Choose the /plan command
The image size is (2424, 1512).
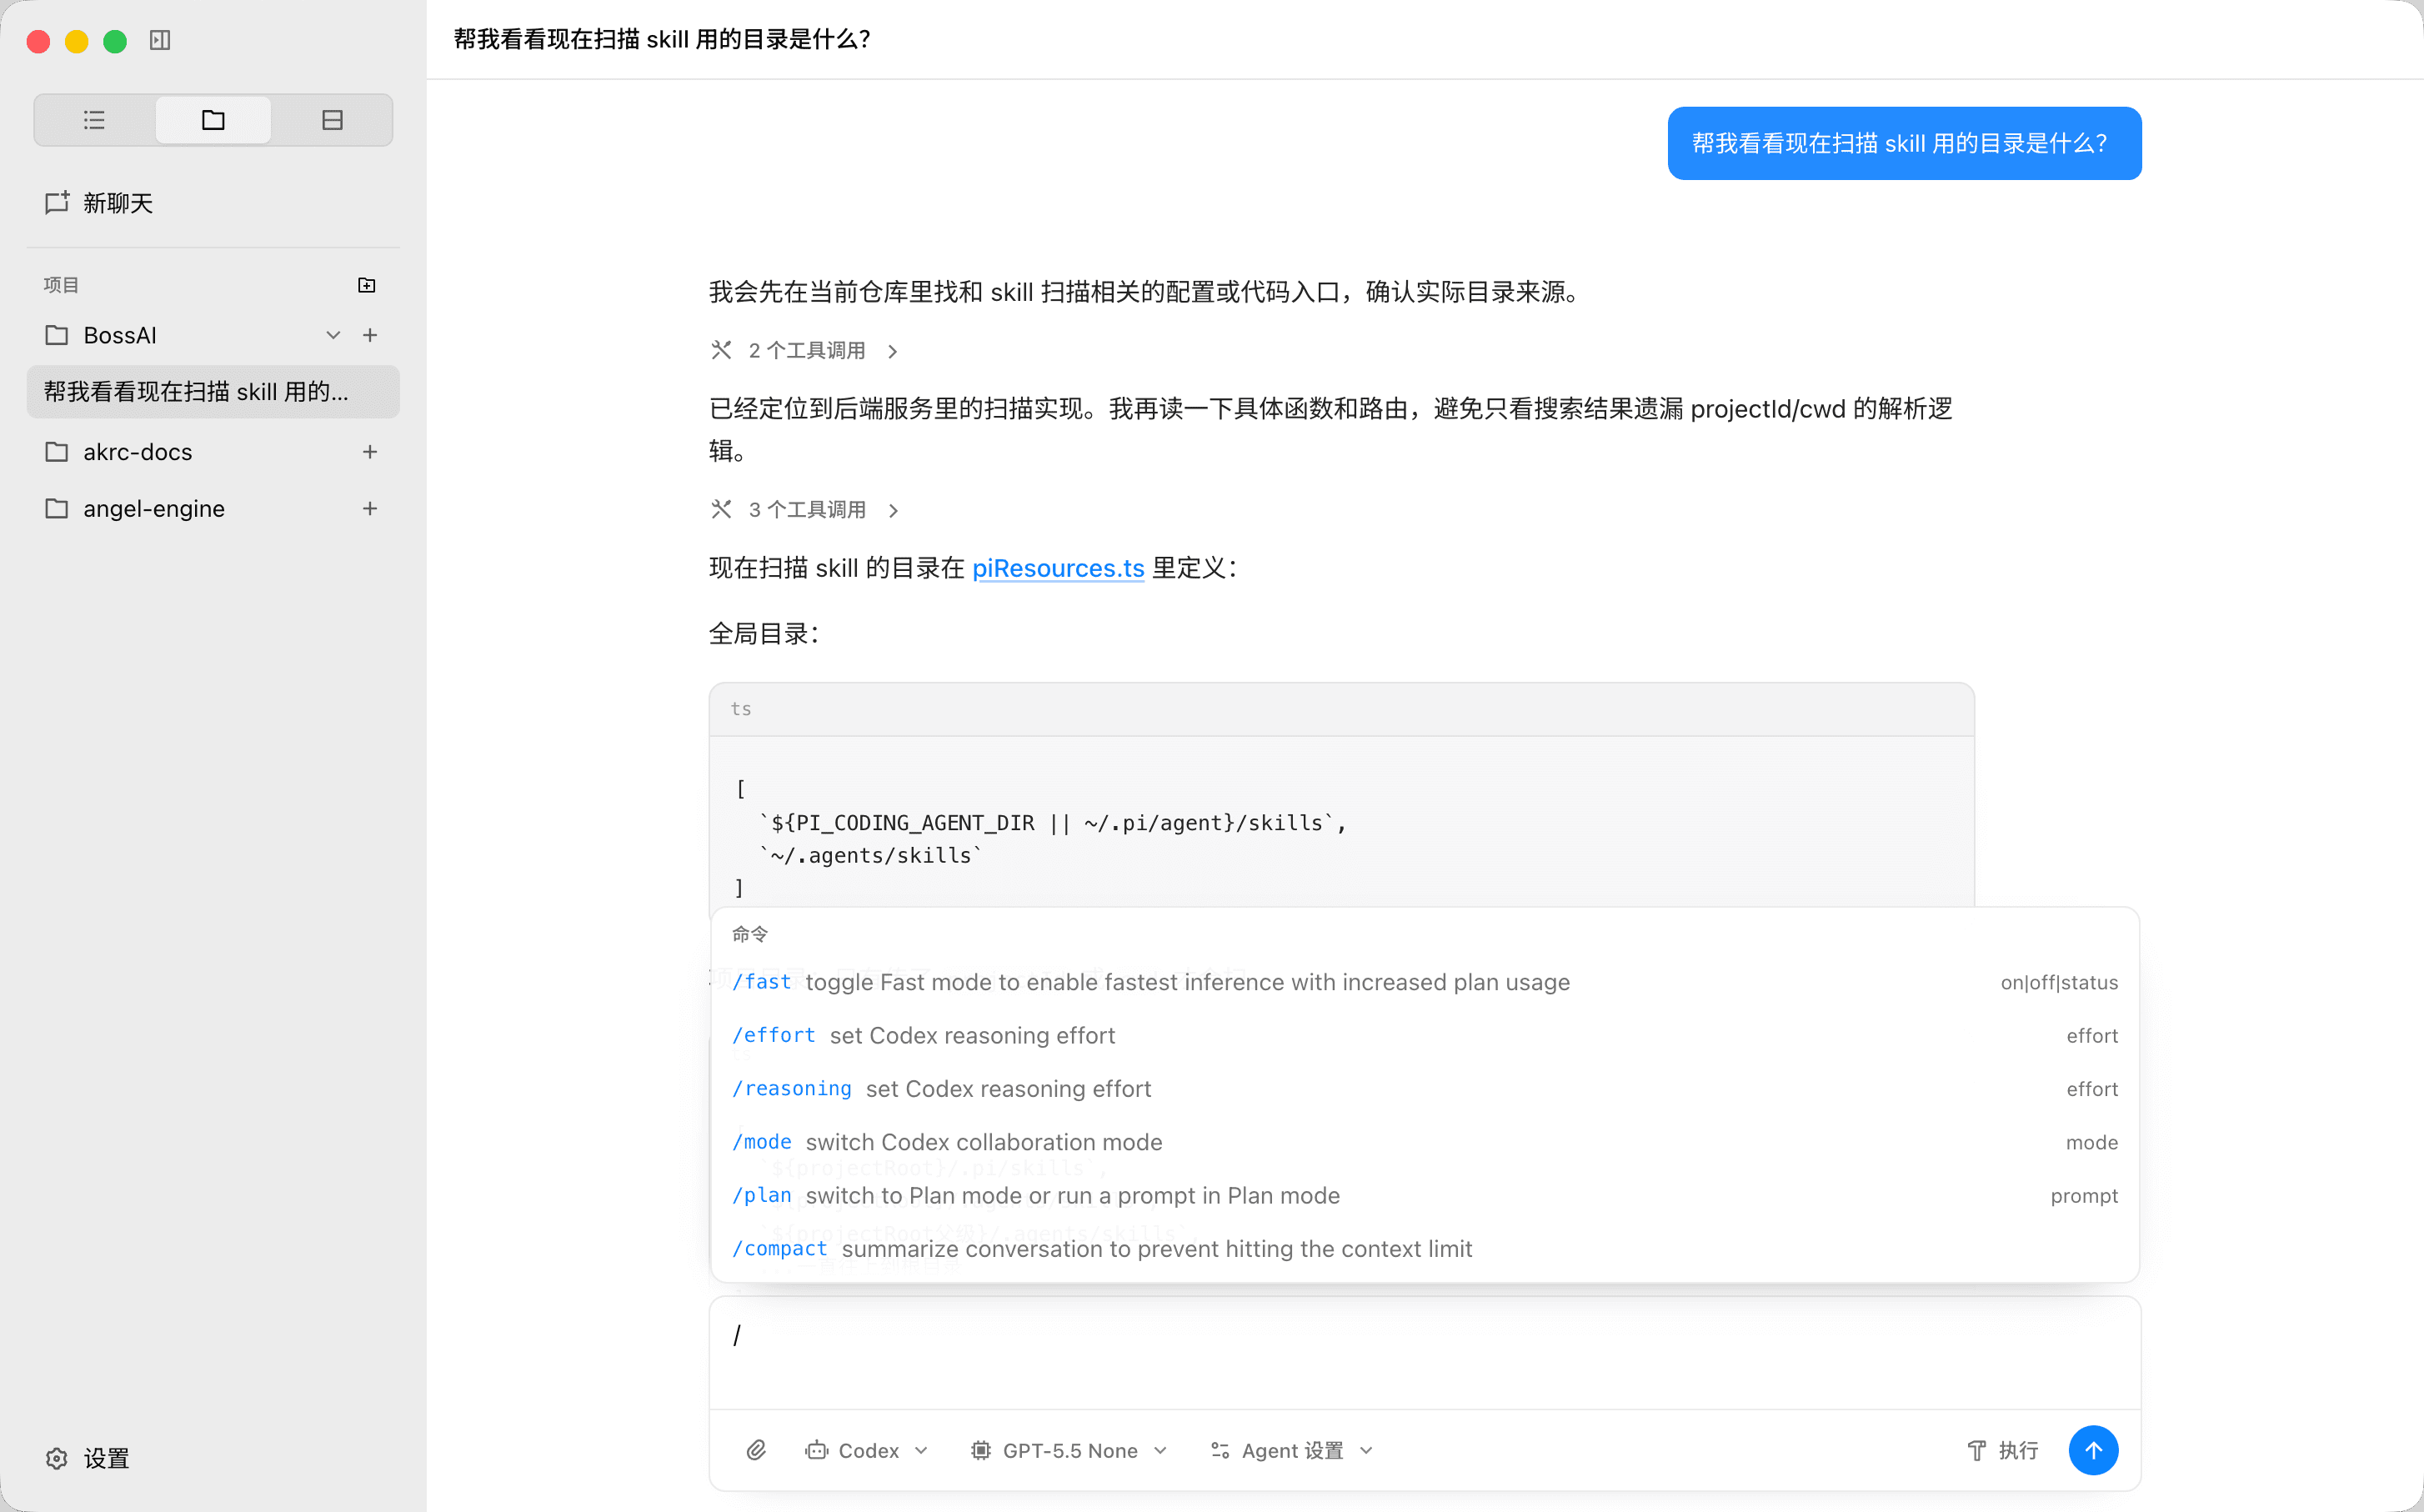tap(1424, 1196)
